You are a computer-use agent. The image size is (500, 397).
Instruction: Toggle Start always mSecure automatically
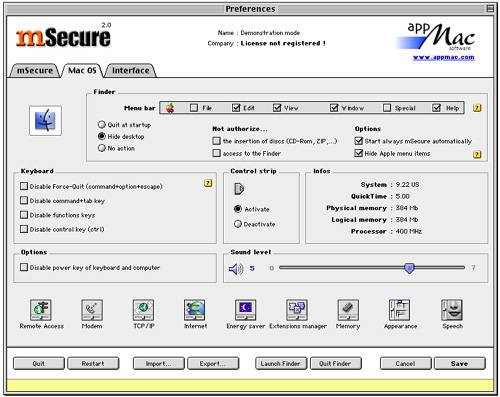[x=359, y=141]
